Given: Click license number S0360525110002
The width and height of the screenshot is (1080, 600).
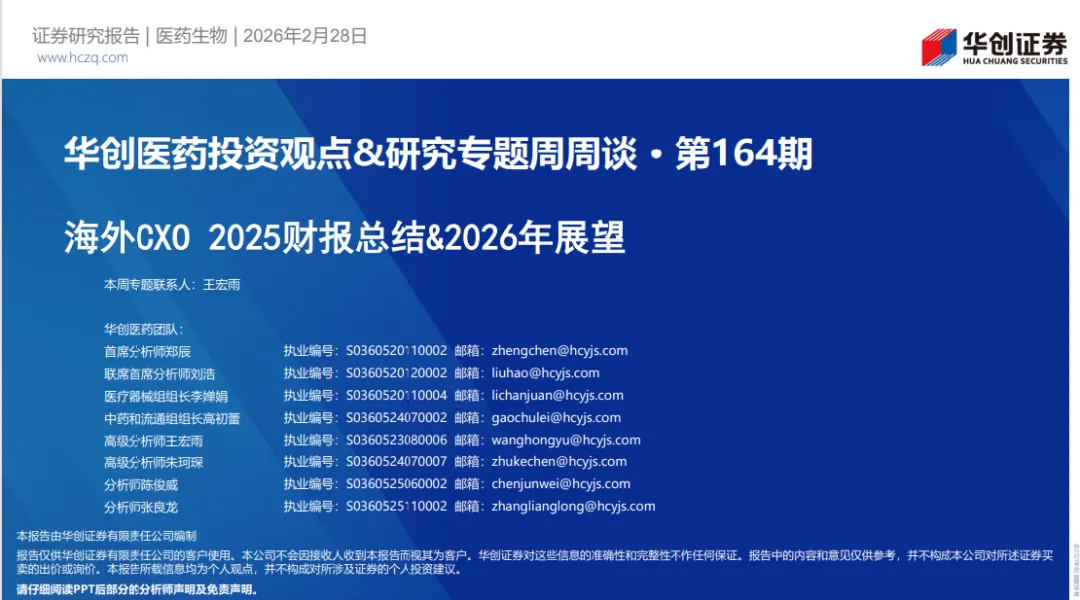Looking at the screenshot, I should (396, 506).
